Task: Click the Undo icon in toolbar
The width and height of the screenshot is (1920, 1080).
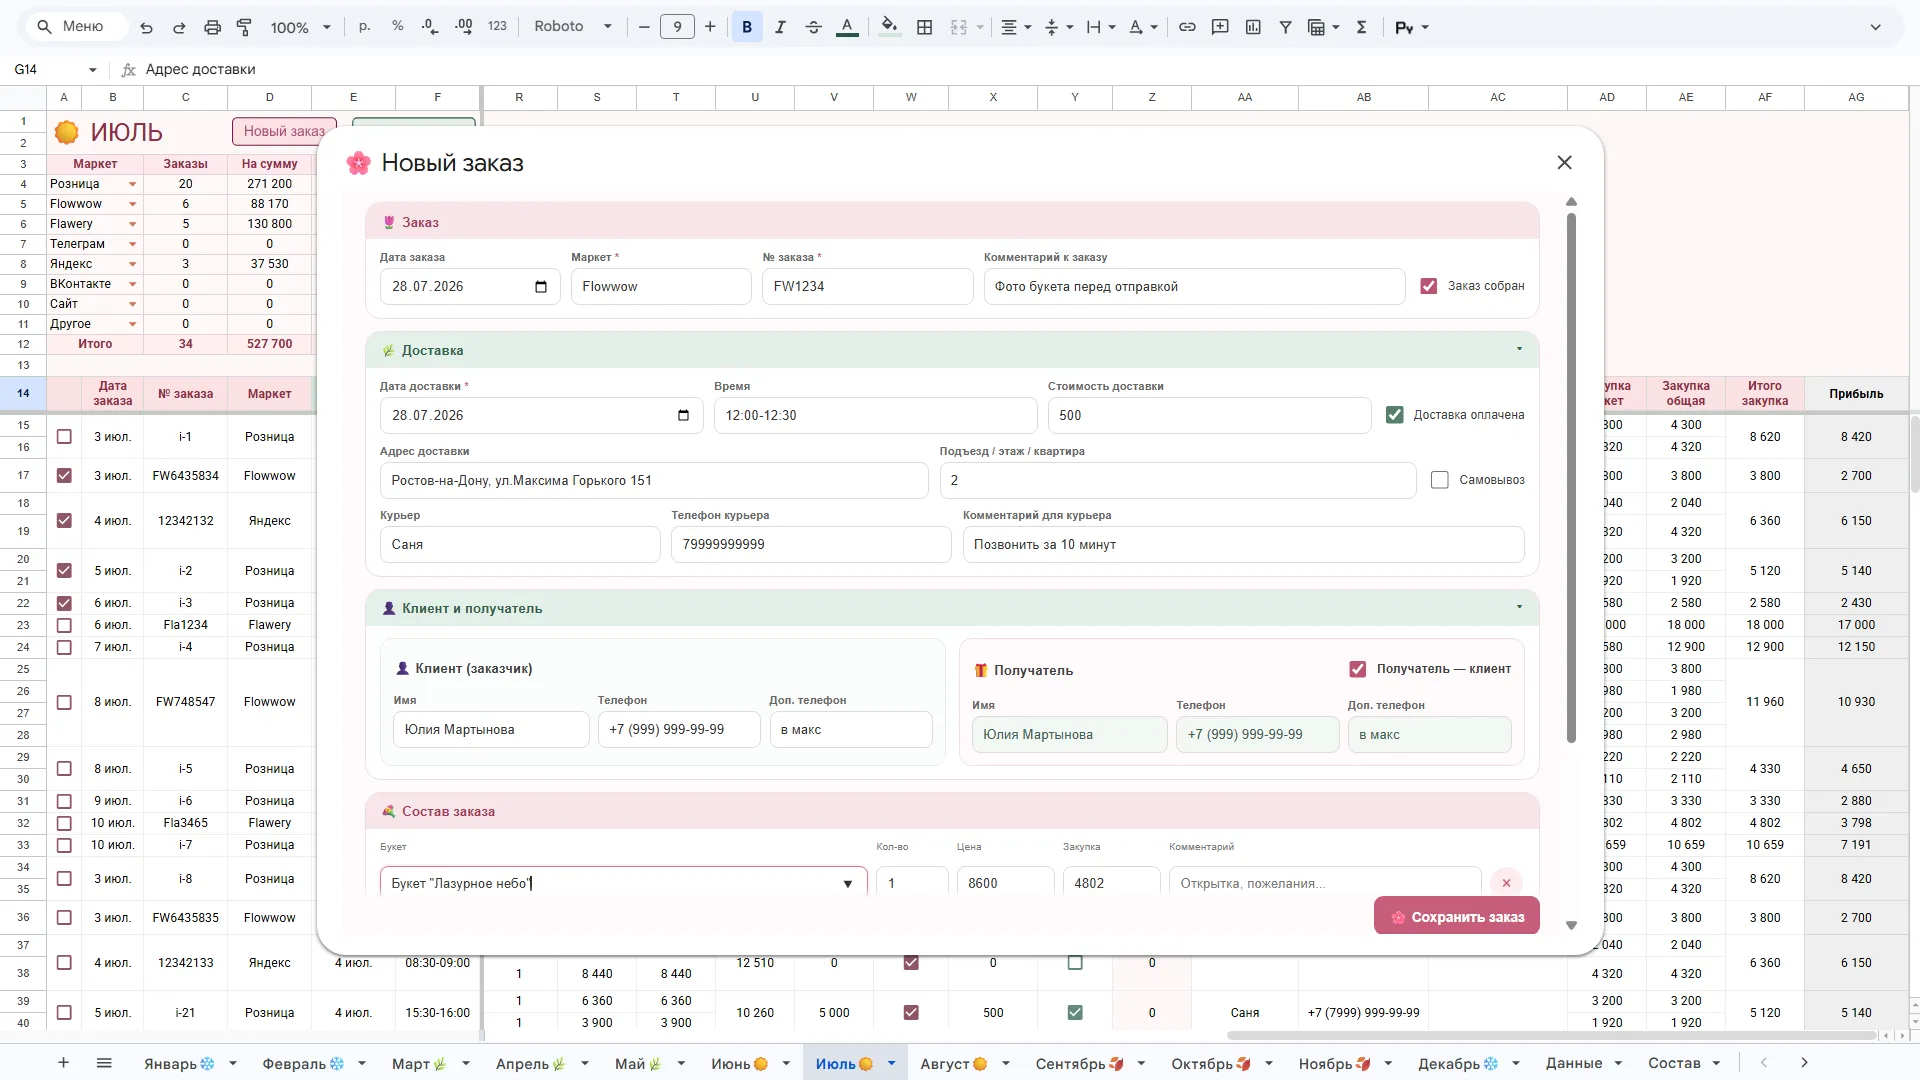Action: (x=146, y=27)
